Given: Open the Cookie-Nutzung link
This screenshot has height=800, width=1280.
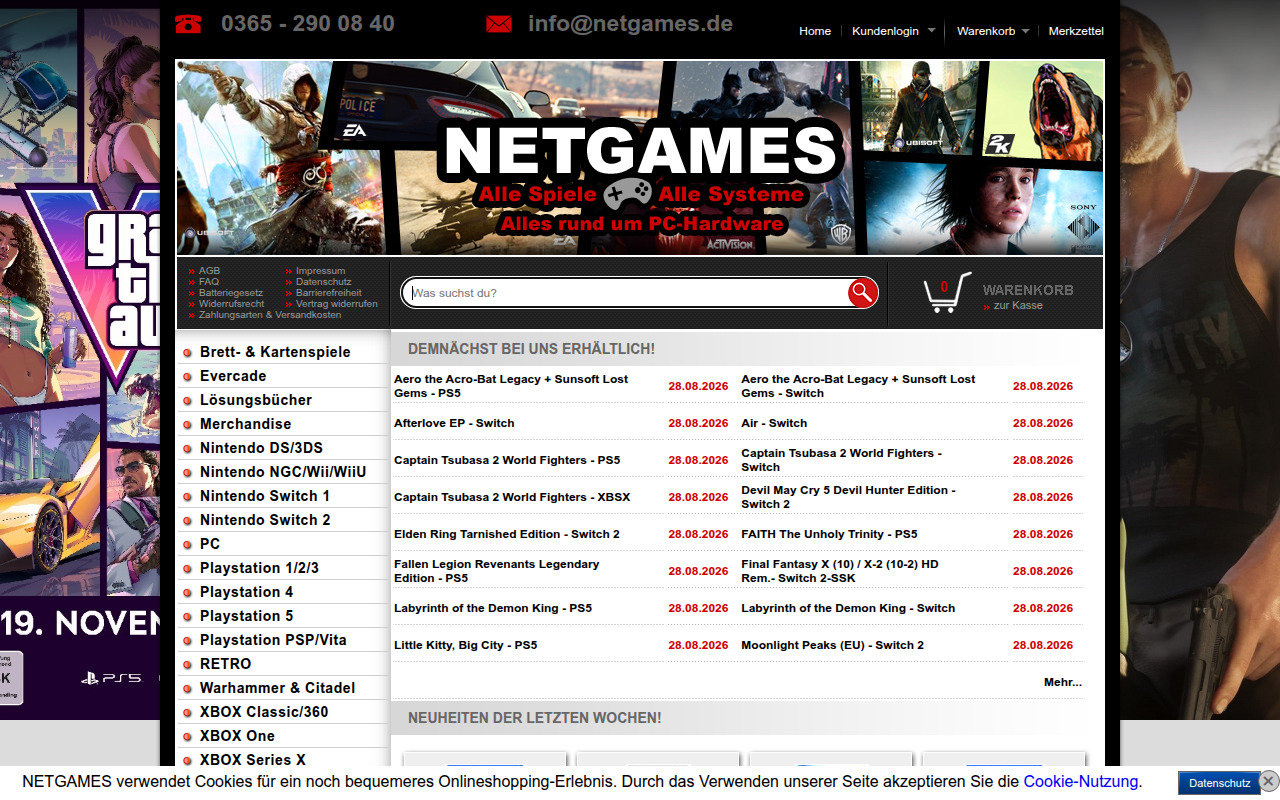Looking at the screenshot, I should click(x=1080, y=782).
